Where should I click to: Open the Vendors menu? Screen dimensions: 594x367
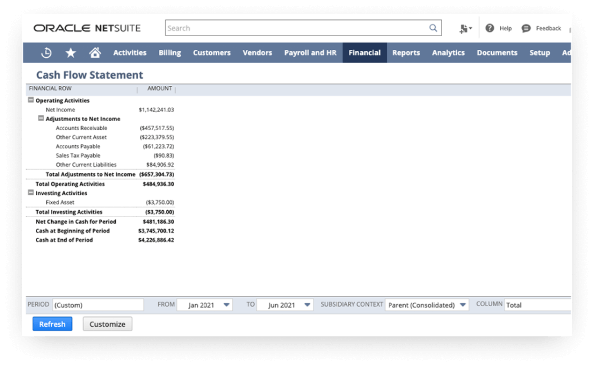tap(257, 53)
